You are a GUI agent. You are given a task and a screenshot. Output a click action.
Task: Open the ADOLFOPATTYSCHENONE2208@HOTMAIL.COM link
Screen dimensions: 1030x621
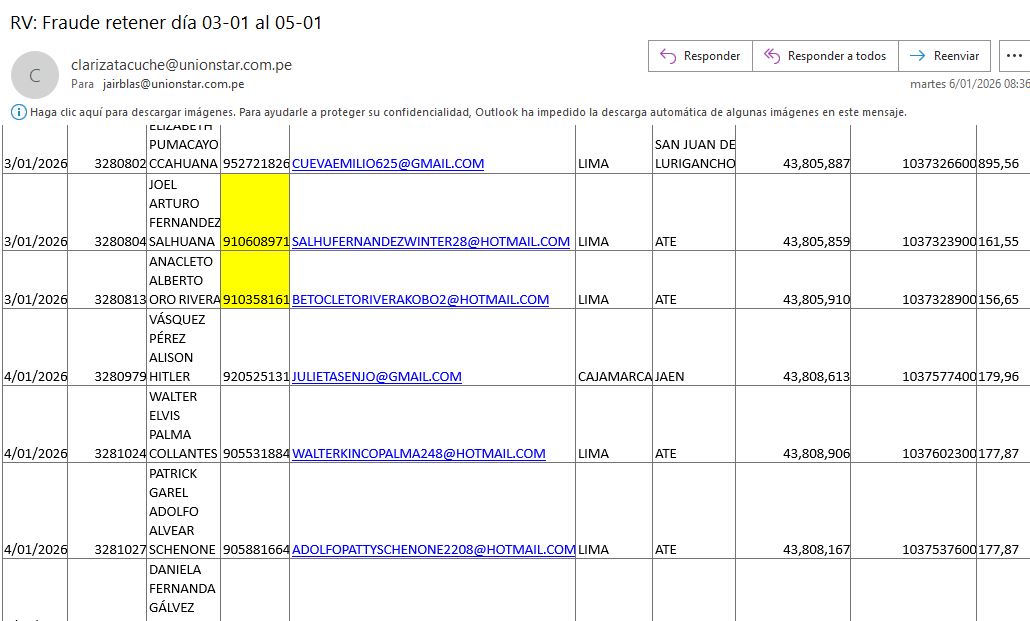point(433,549)
